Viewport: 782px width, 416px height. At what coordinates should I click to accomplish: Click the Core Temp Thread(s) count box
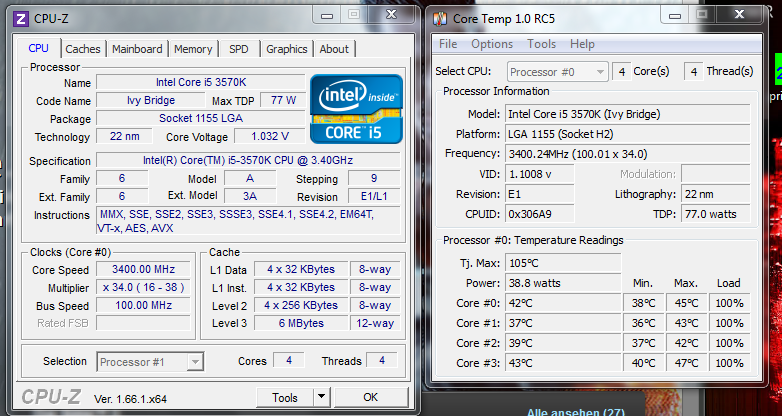point(694,72)
